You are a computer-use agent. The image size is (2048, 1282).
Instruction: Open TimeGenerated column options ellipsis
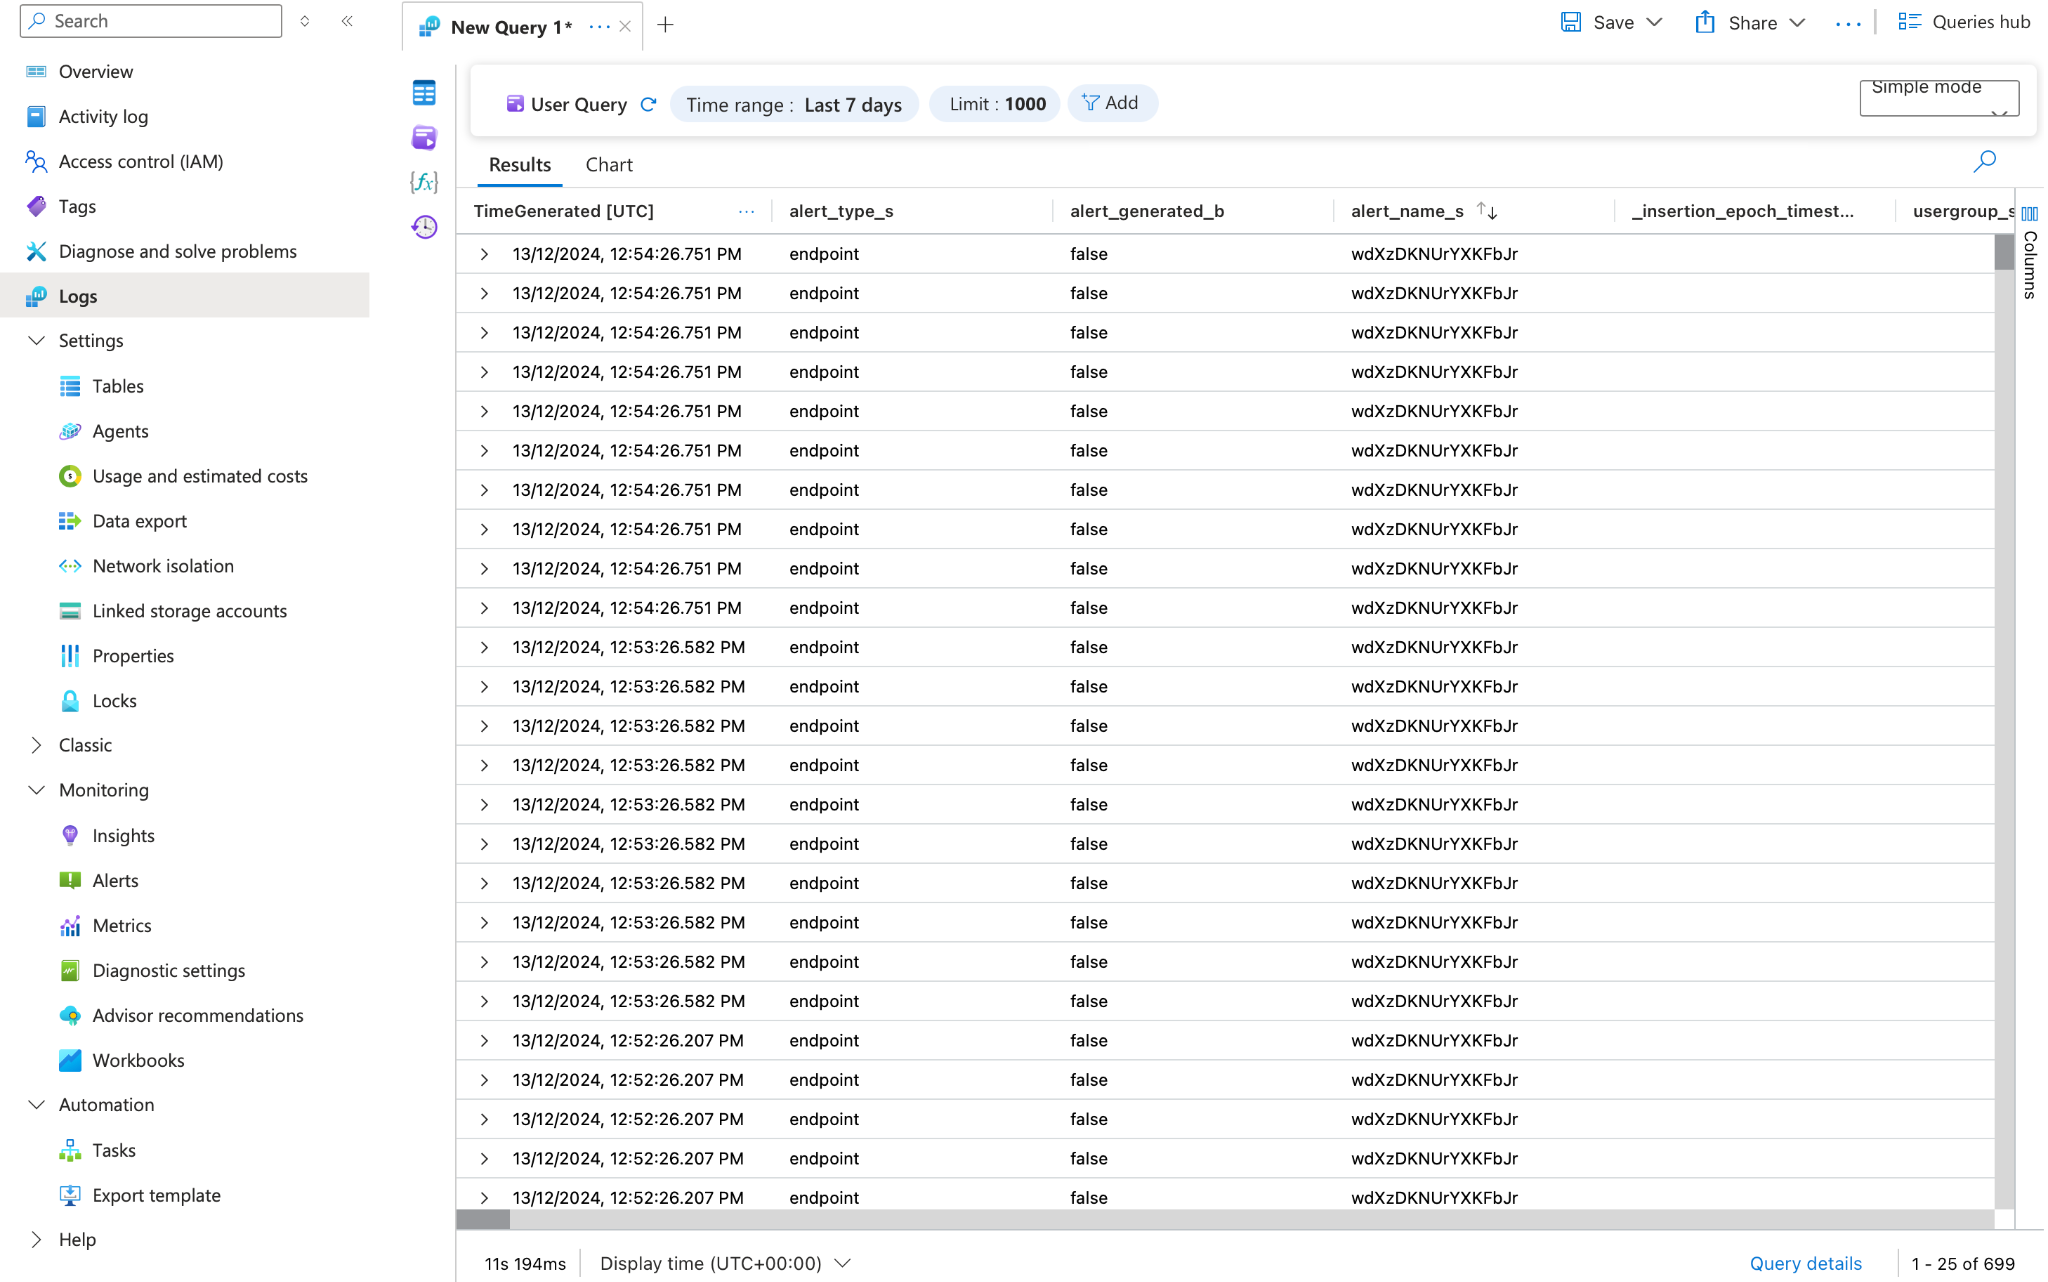click(x=747, y=211)
